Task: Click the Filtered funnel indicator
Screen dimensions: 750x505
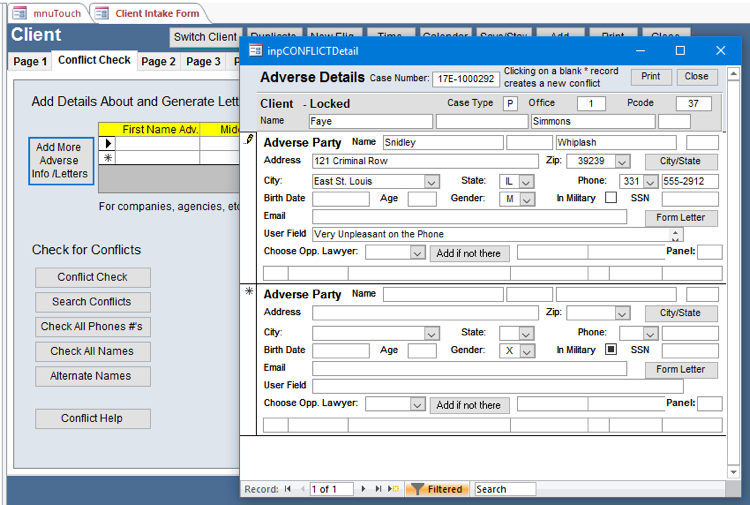Action: tap(436, 489)
